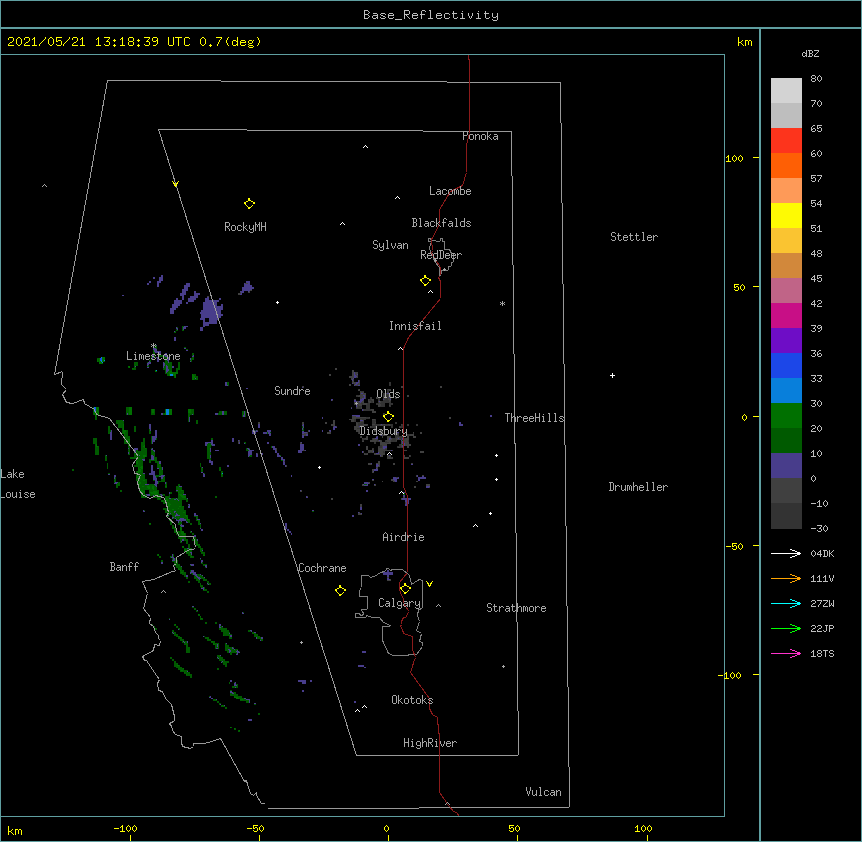Click the Drumheller label
The height and width of the screenshot is (842, 862).
click(x=638, y=487)
